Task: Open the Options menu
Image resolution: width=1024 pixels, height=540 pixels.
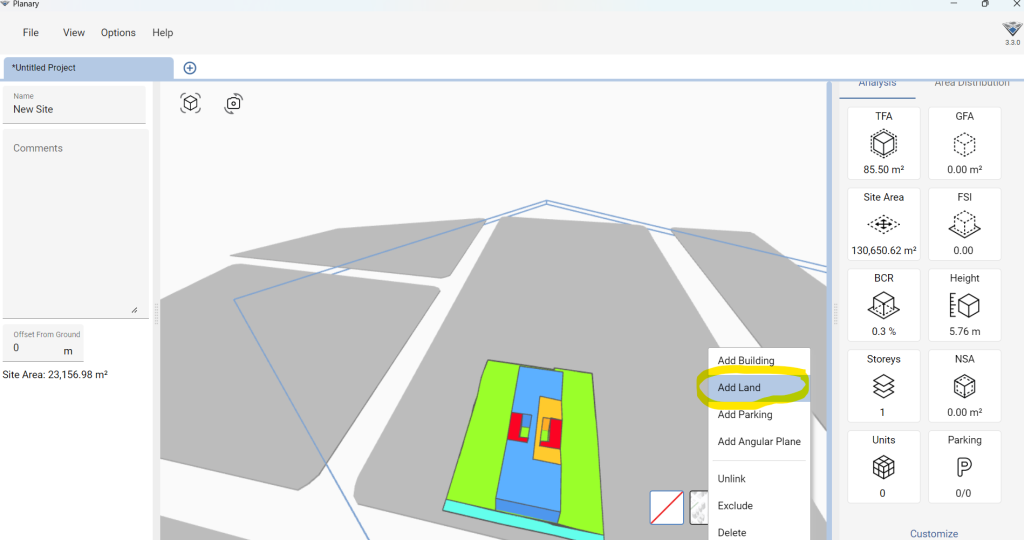Action: click(x=118, y=33)
